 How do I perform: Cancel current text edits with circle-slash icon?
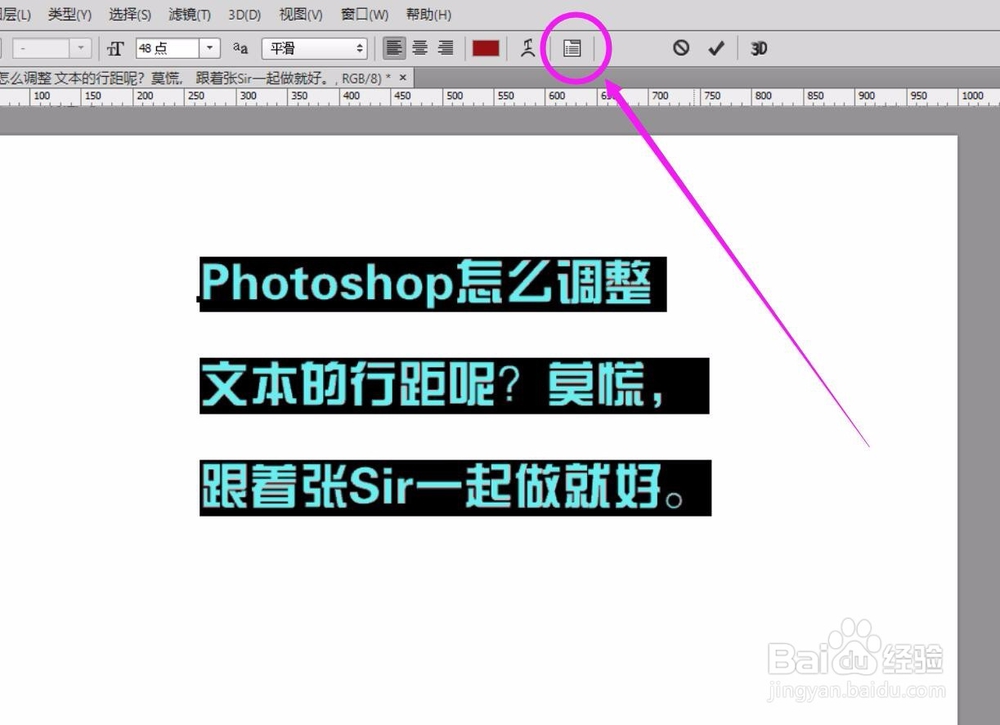pos(681,48)
